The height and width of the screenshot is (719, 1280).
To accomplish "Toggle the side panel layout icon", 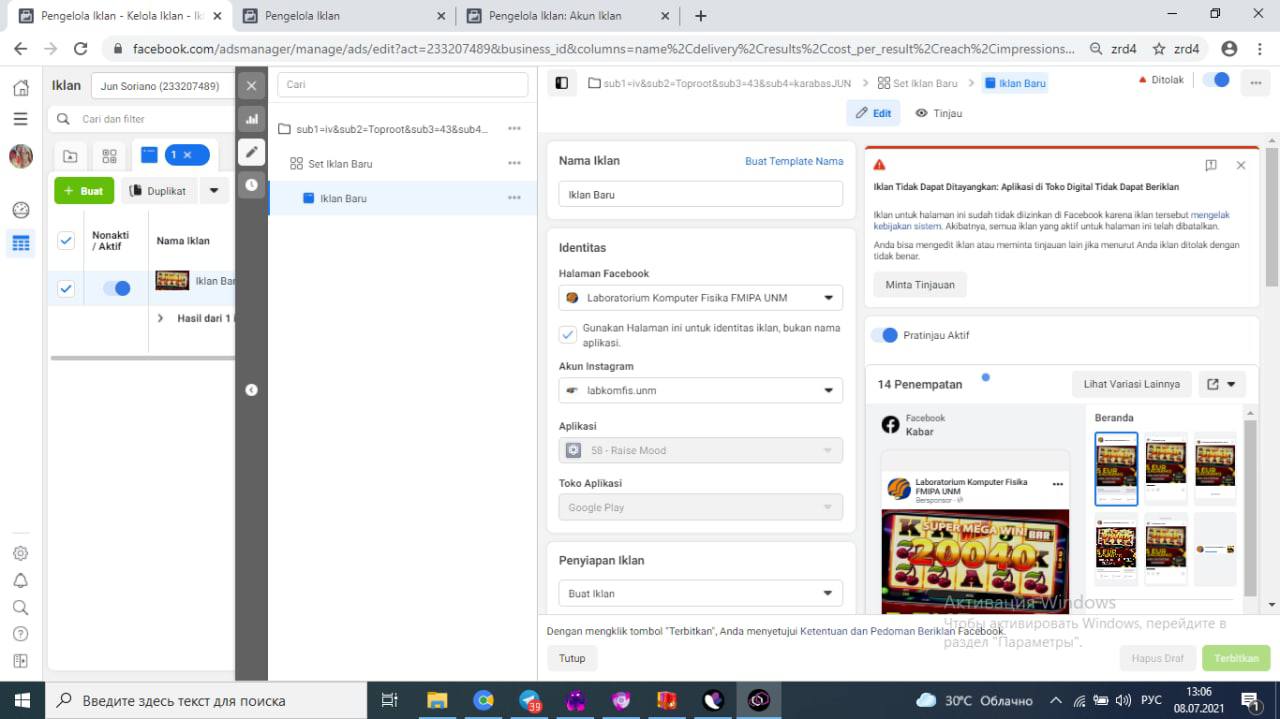I will (x=561, y=83).
